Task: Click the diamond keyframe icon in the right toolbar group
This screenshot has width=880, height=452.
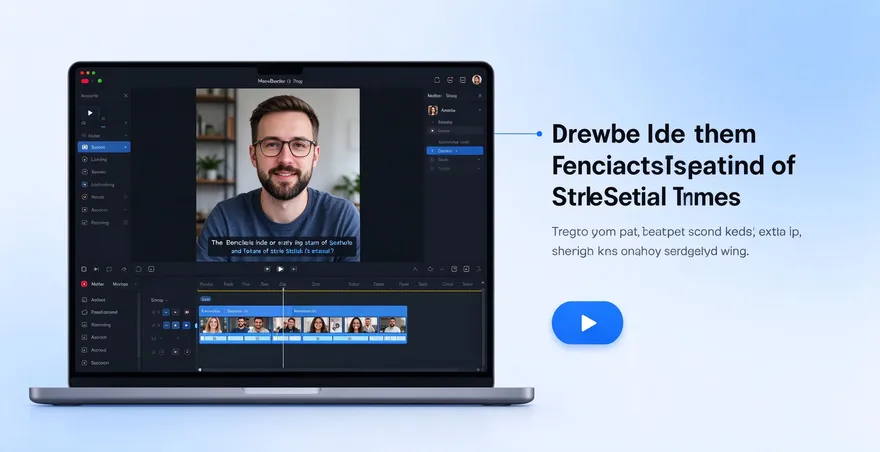Action: [430, 270]
